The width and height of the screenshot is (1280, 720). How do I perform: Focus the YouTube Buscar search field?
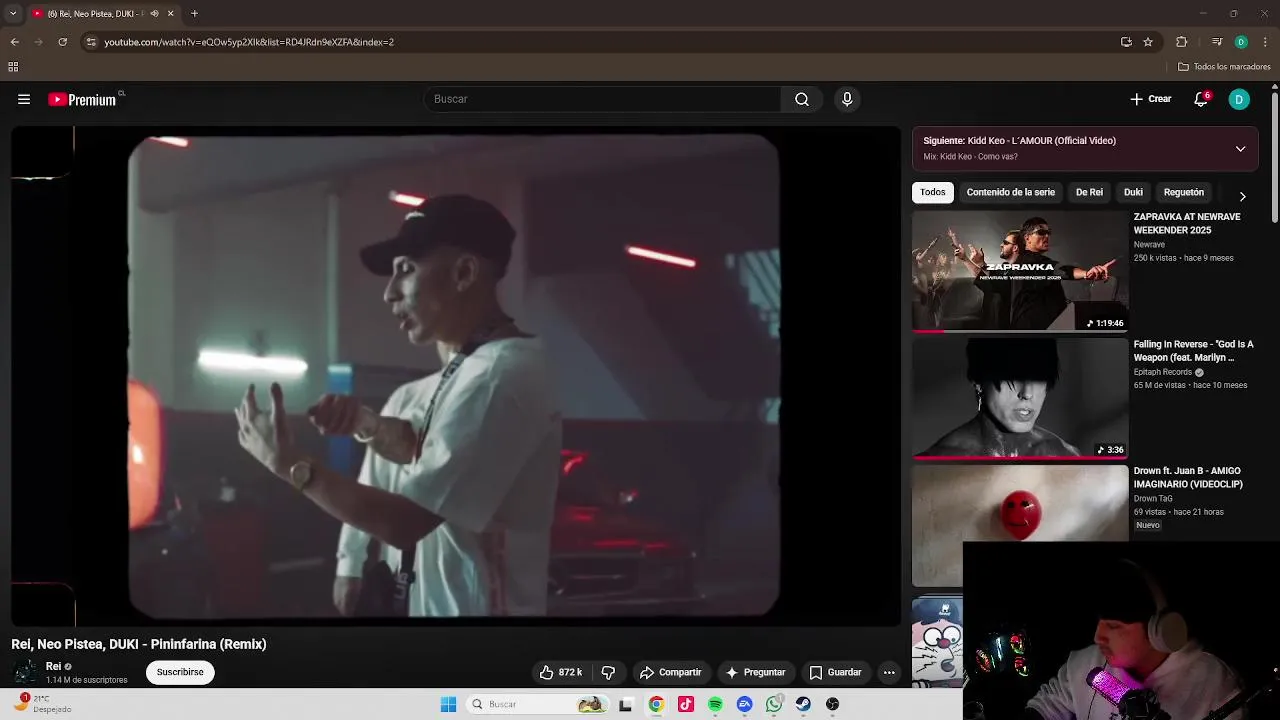point(603,99)
